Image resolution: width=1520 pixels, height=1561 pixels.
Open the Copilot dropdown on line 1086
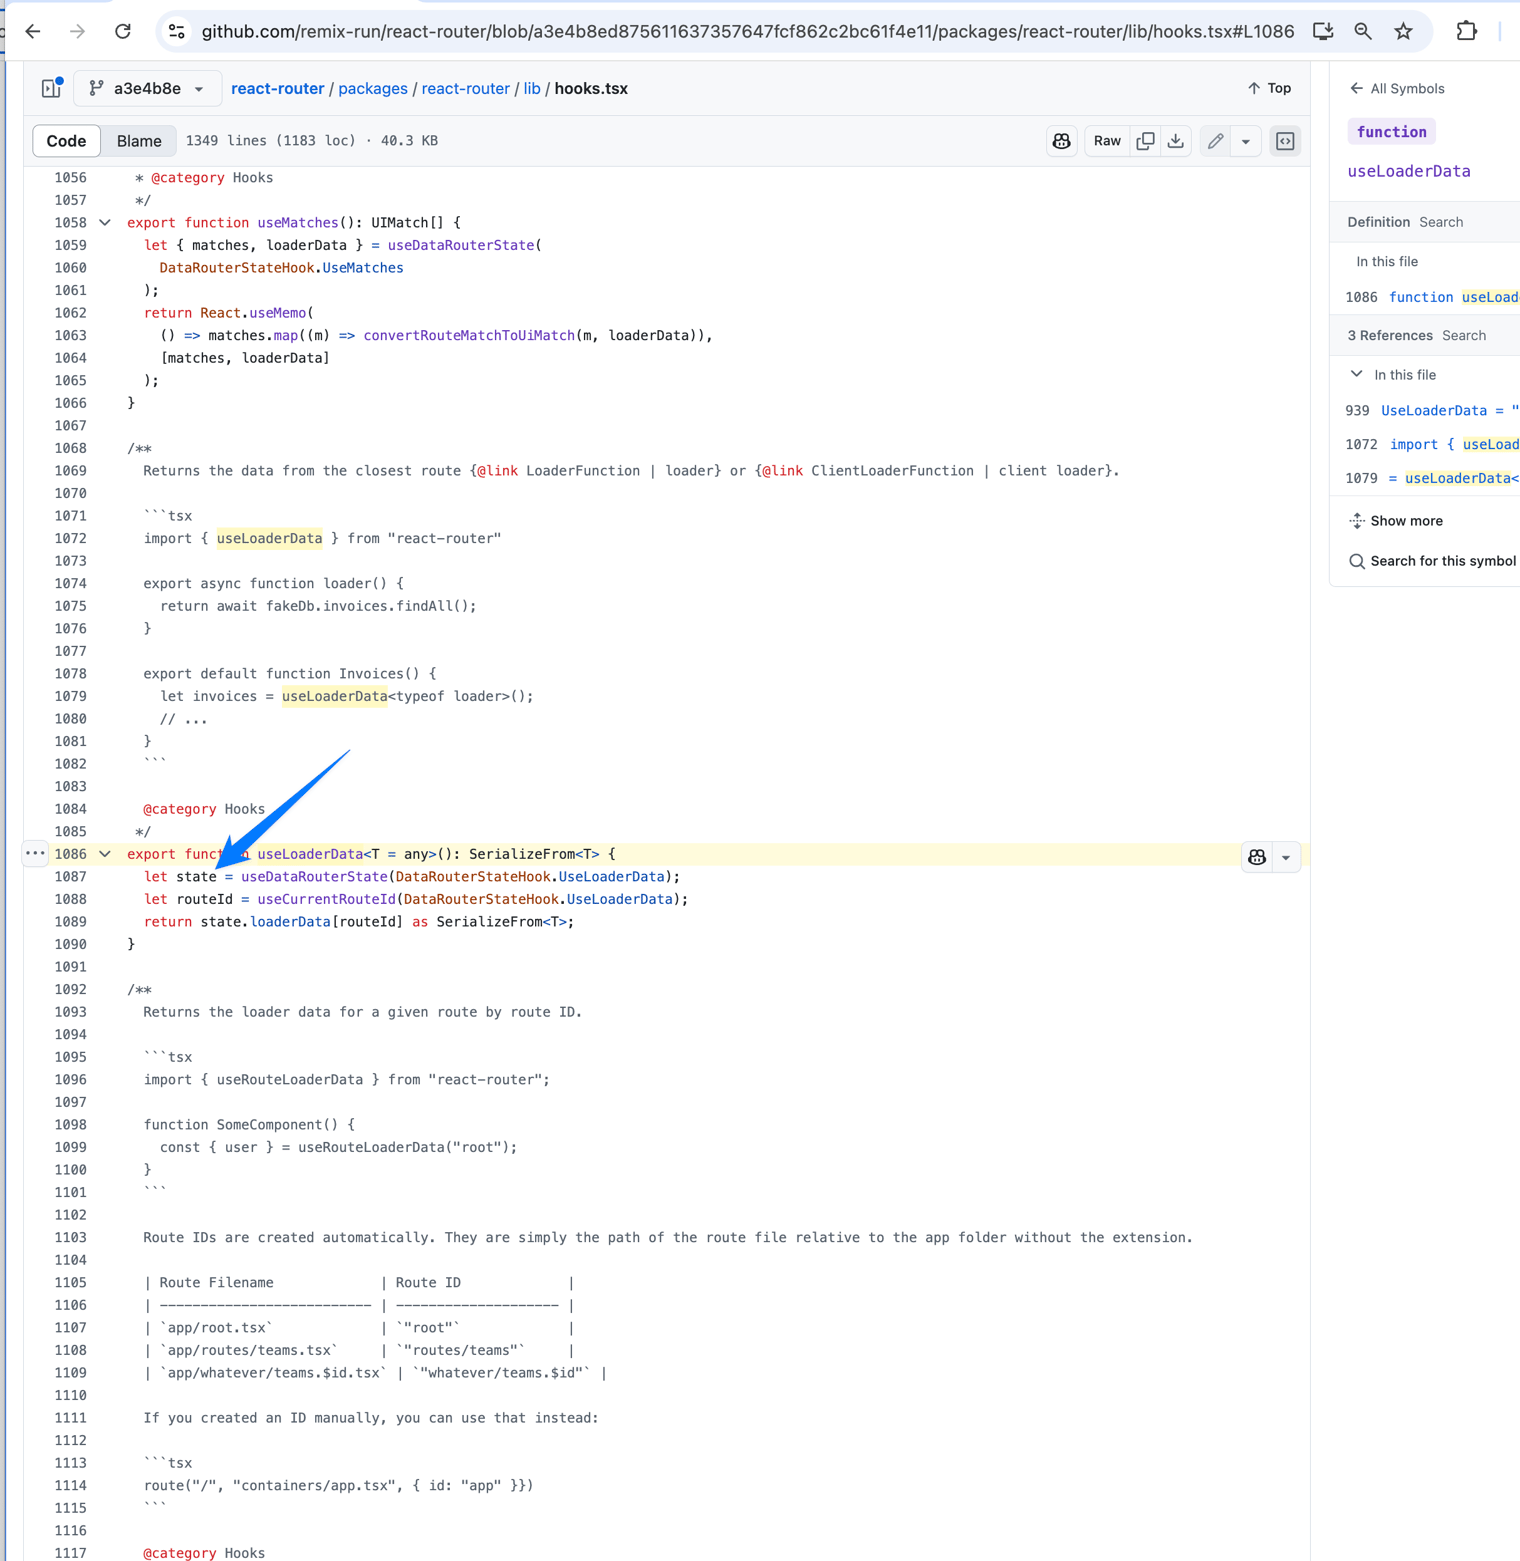pyautogui.click(x=1286, y=857)
